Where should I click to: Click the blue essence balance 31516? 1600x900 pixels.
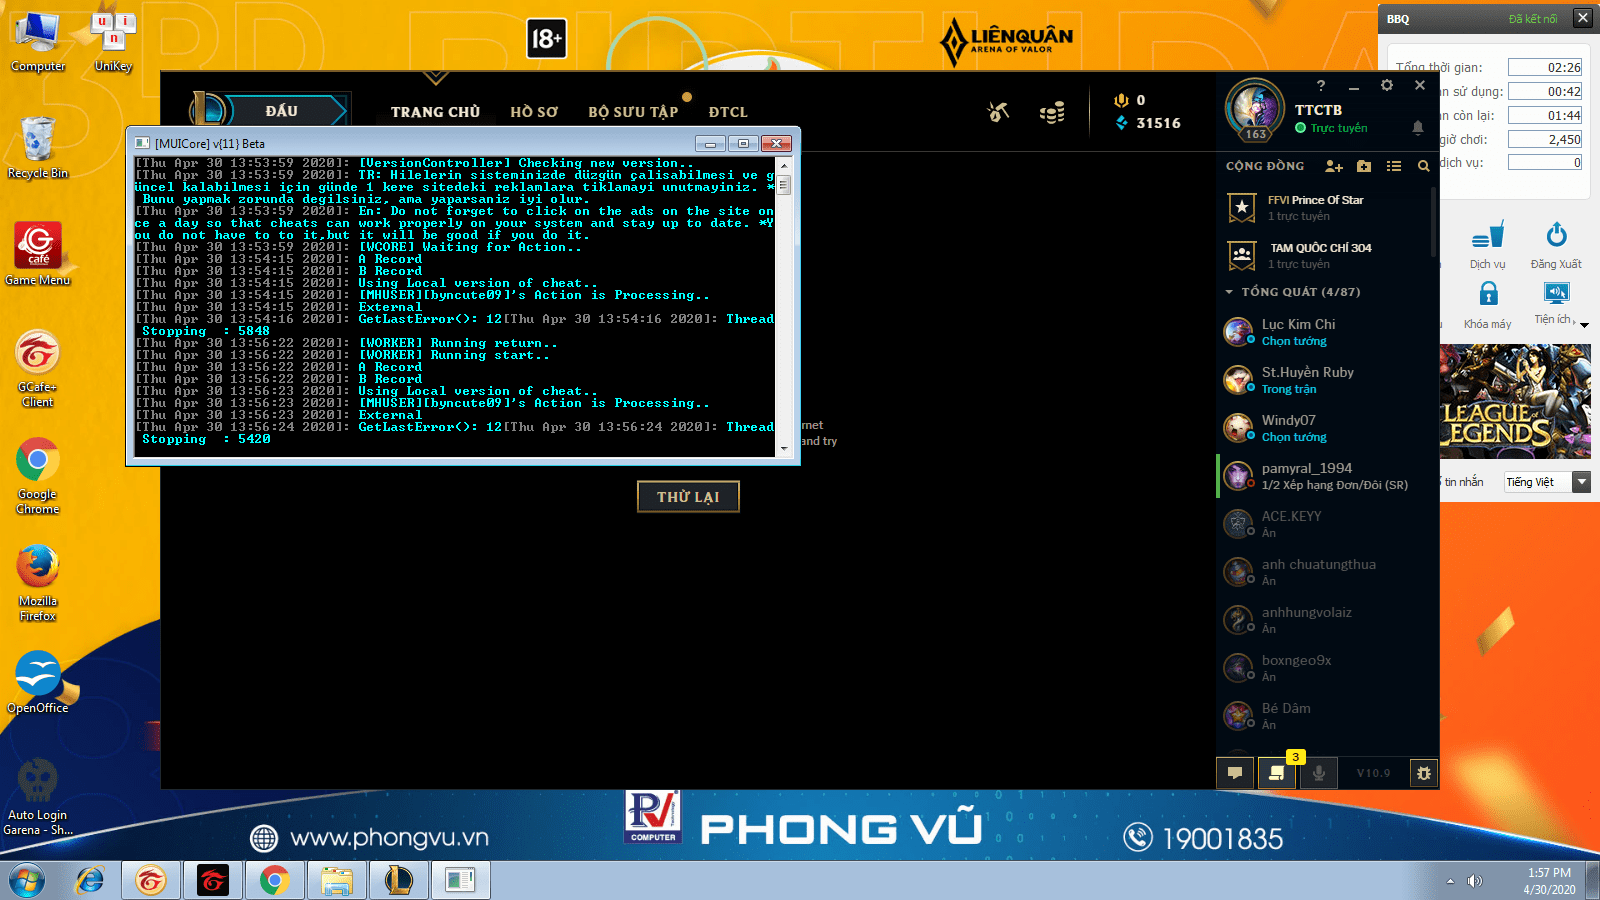(1148, 123)
